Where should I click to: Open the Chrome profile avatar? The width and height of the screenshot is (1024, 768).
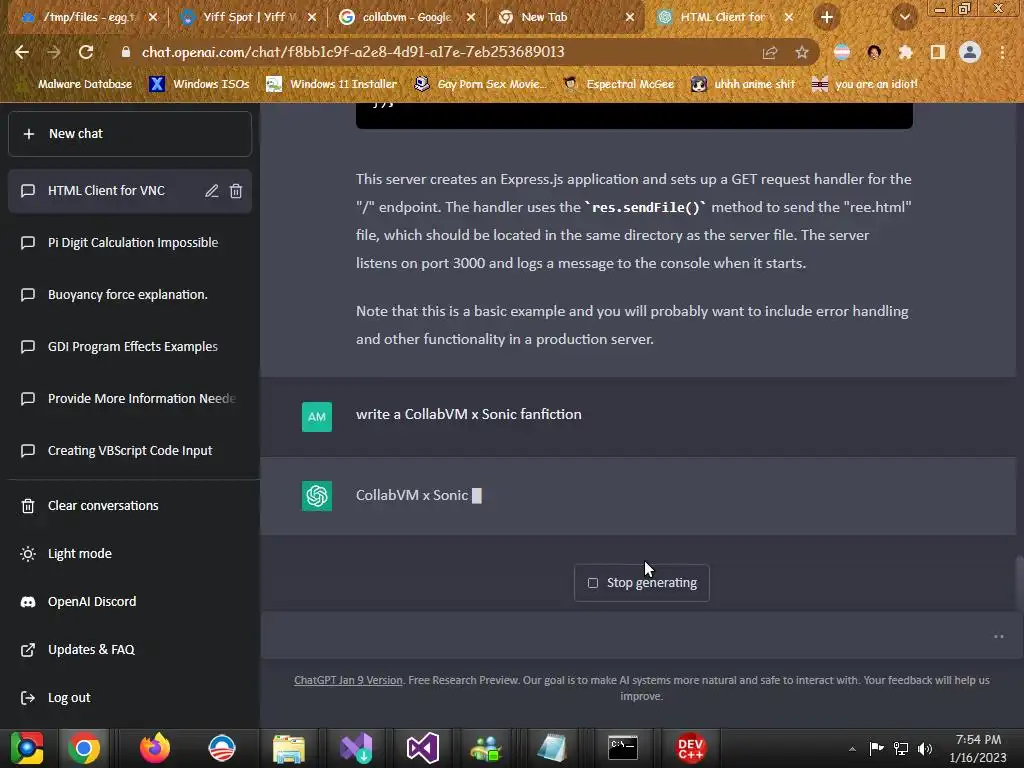coord(970,52)
